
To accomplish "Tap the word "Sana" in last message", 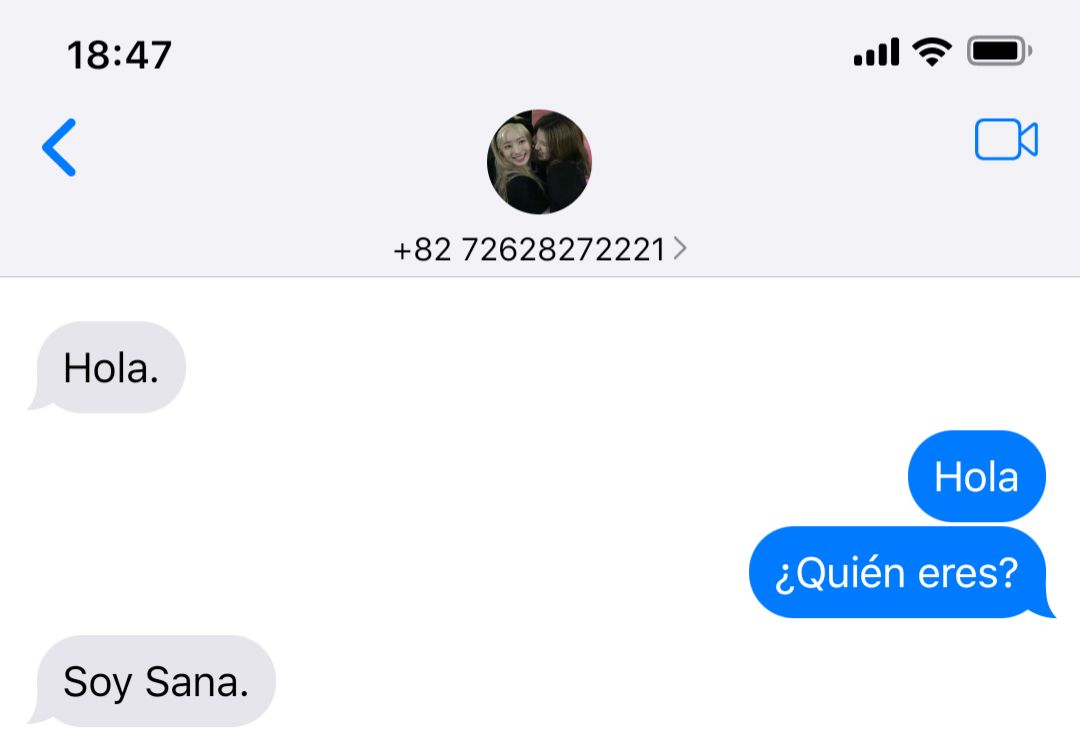I will coord(197,681).
